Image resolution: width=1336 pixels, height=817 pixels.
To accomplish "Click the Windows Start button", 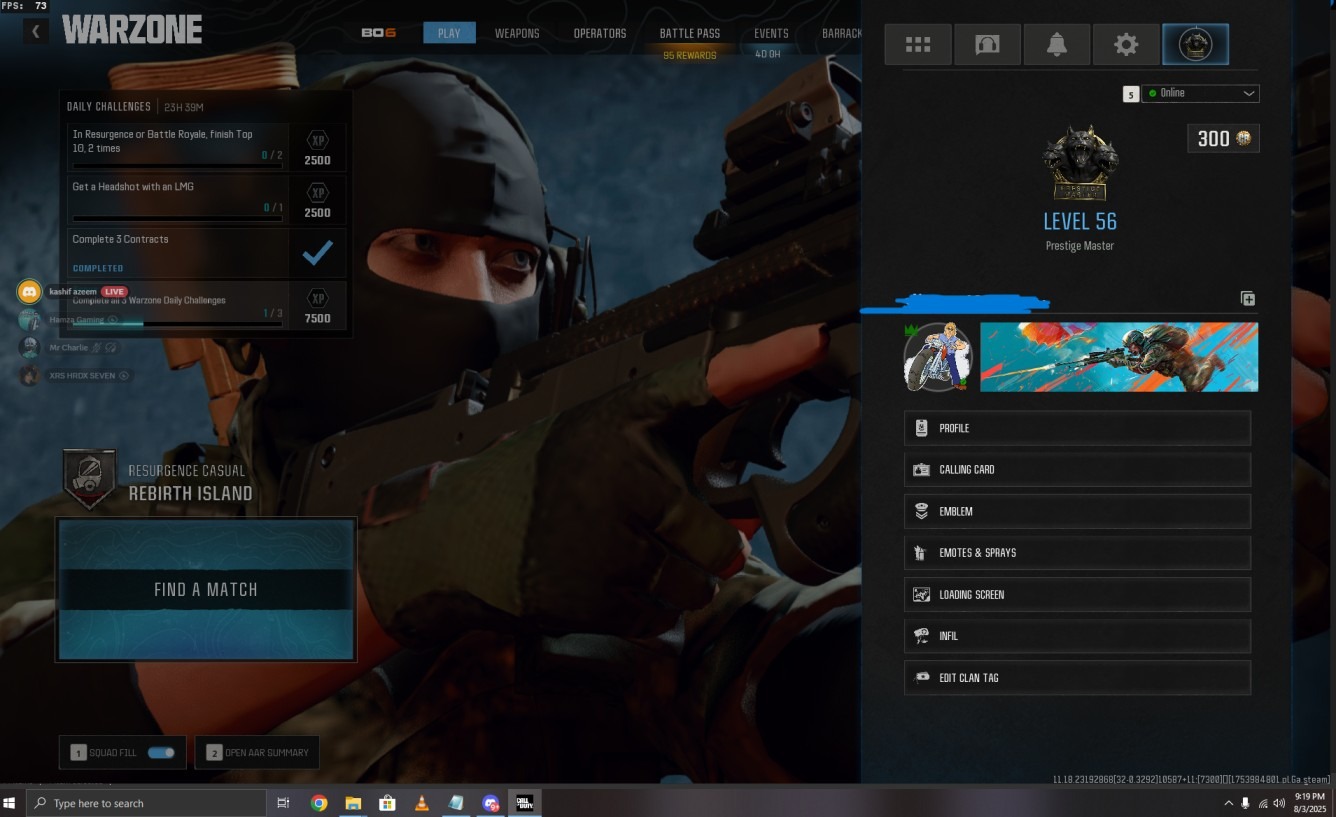I will pyautogui.click(x=11, y=803).
